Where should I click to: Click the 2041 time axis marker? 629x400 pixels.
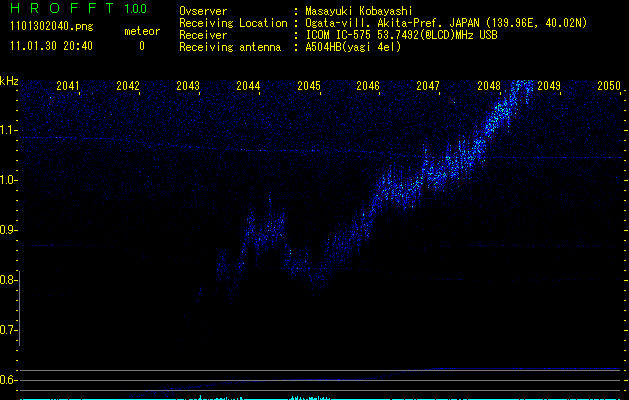68,85
